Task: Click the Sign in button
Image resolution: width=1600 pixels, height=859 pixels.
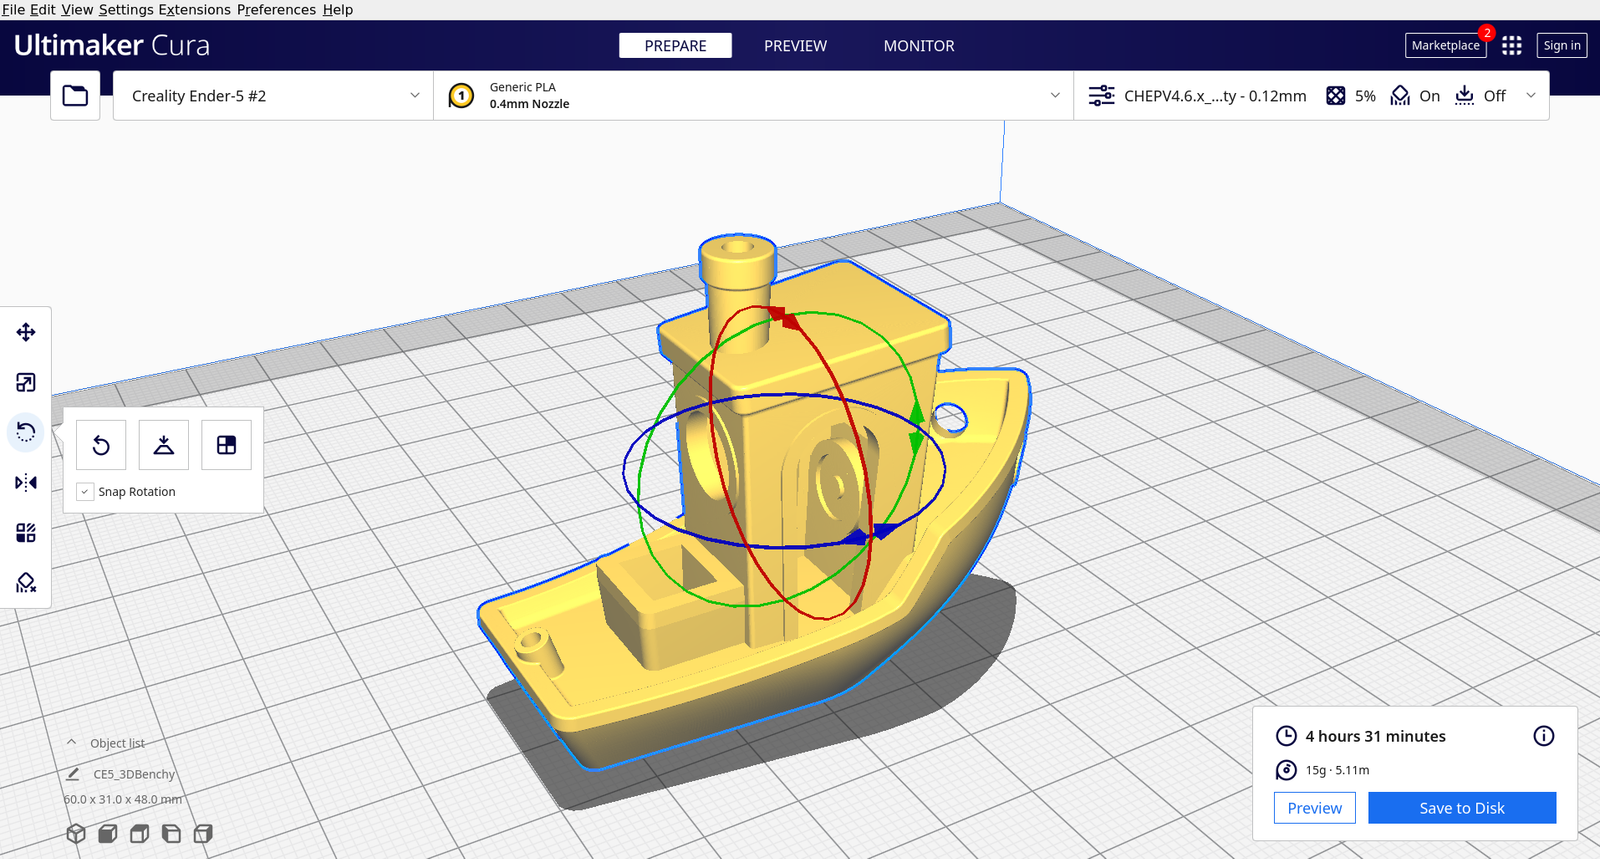Action: tap(1561, 45)
